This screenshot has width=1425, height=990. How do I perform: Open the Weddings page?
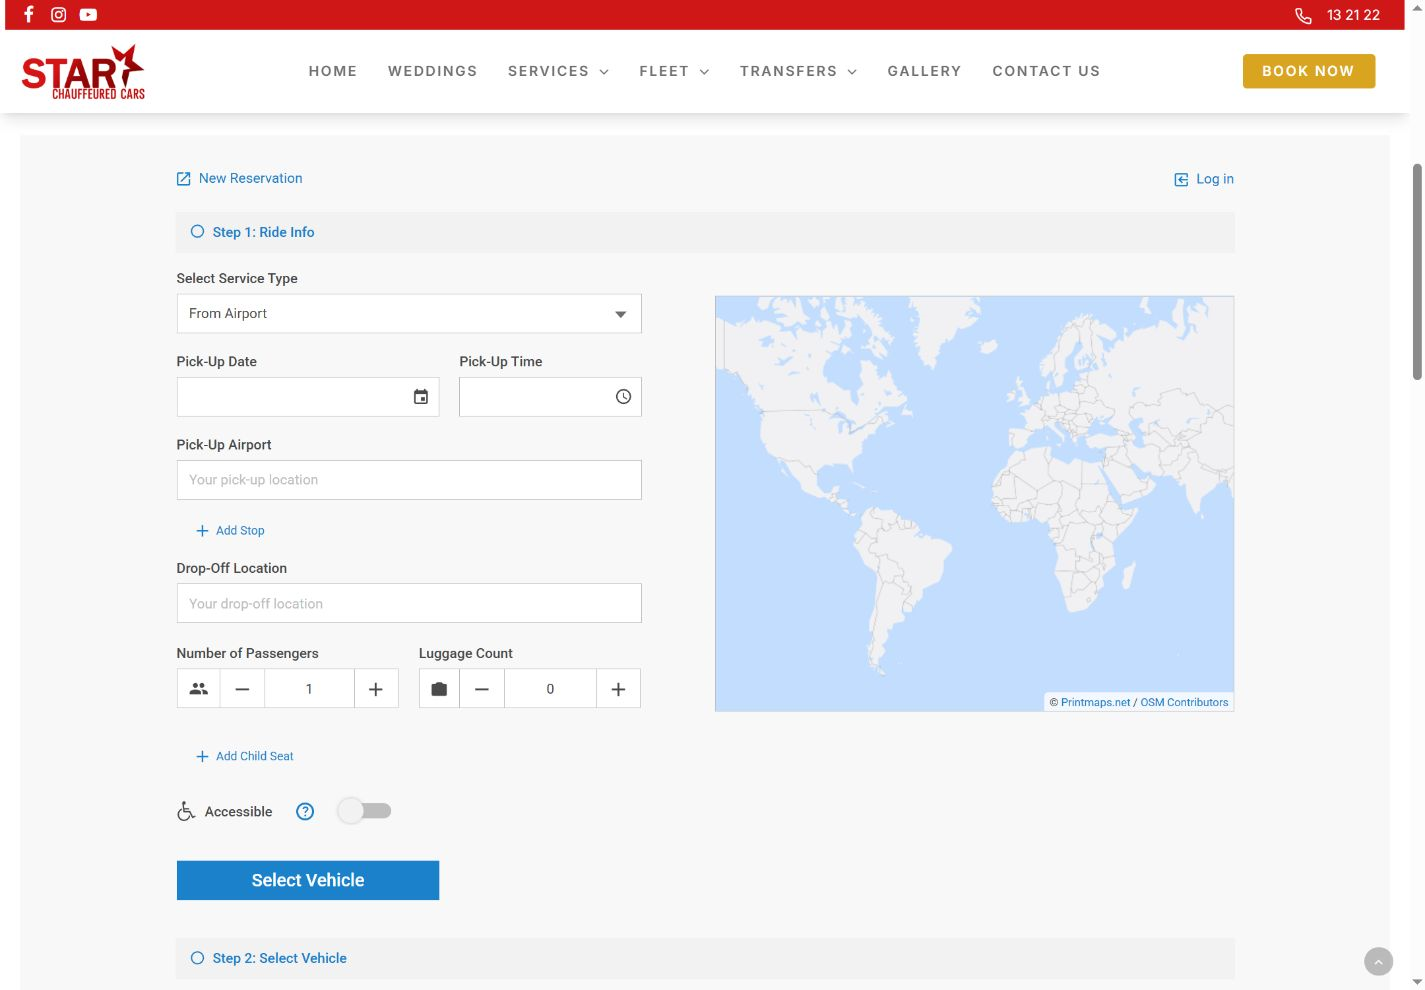coord(433,71)
